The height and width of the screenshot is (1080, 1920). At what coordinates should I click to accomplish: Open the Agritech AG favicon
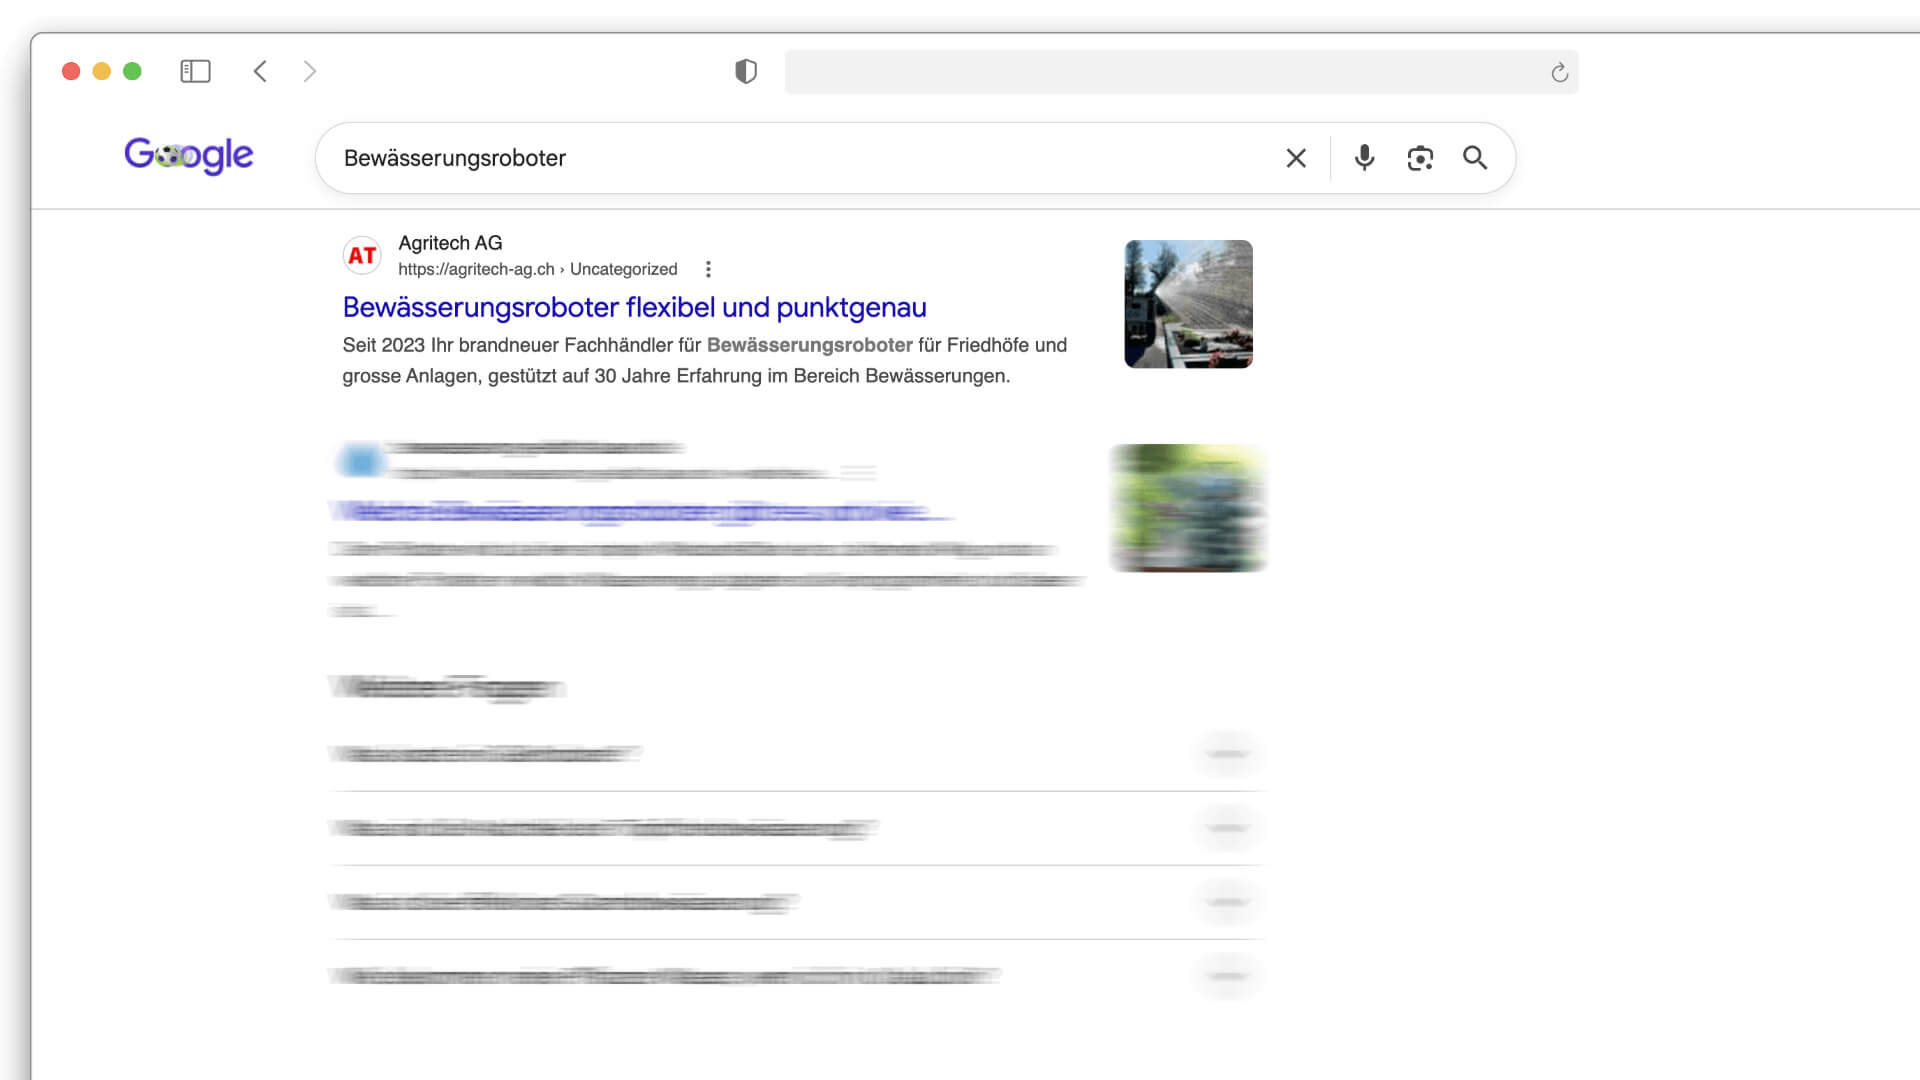point(362,256)
